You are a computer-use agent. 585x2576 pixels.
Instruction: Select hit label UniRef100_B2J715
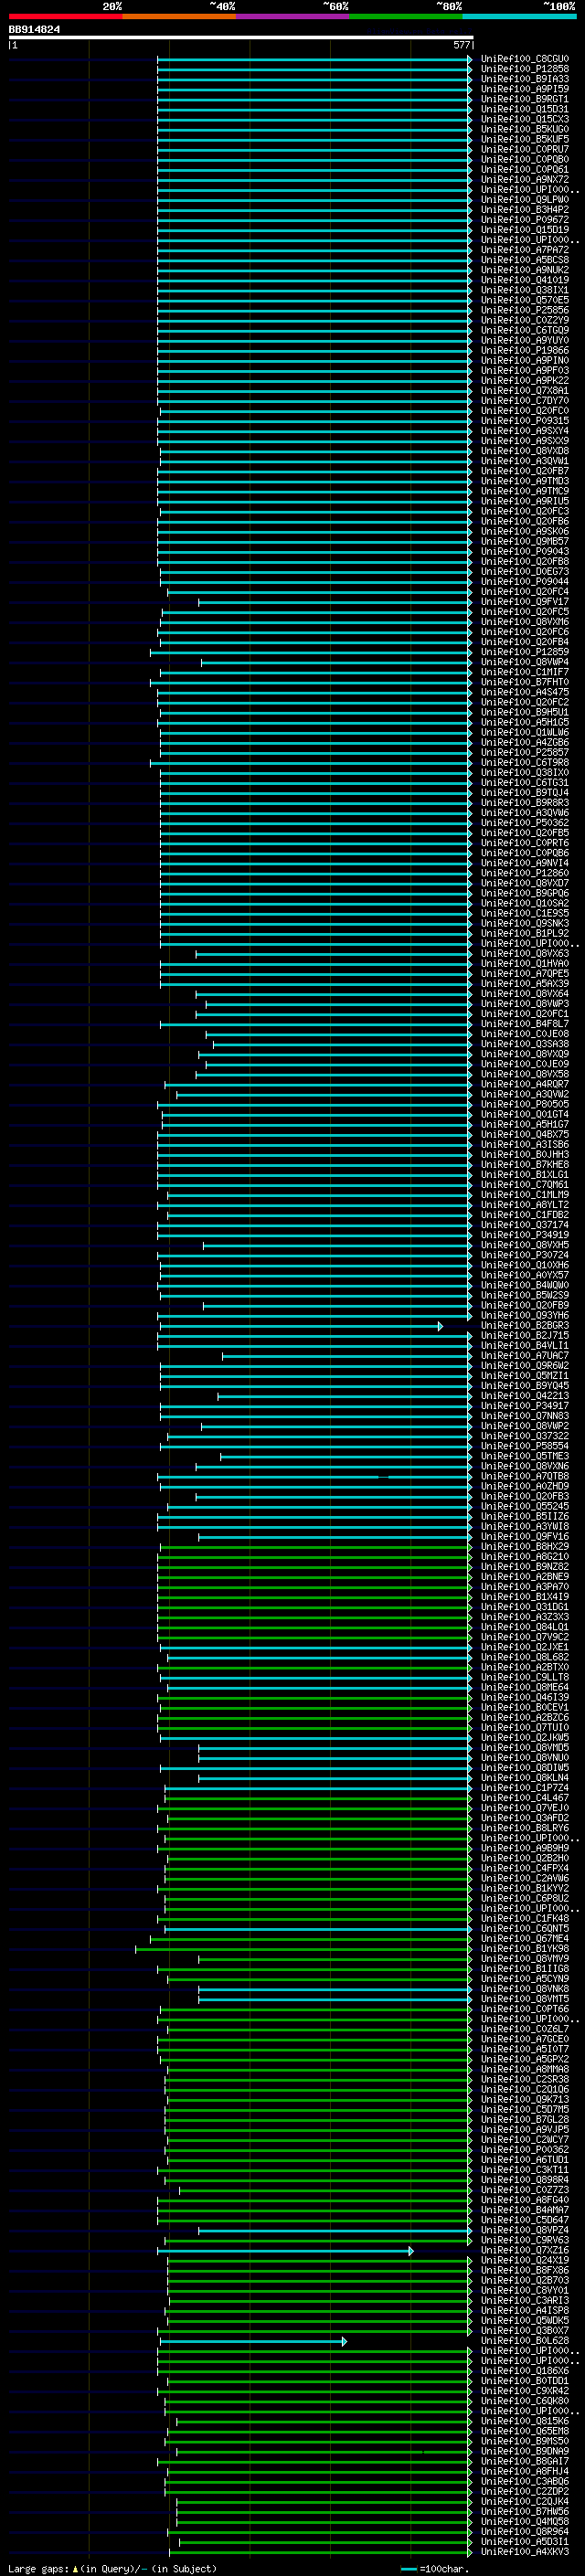tap(524, 1336)
